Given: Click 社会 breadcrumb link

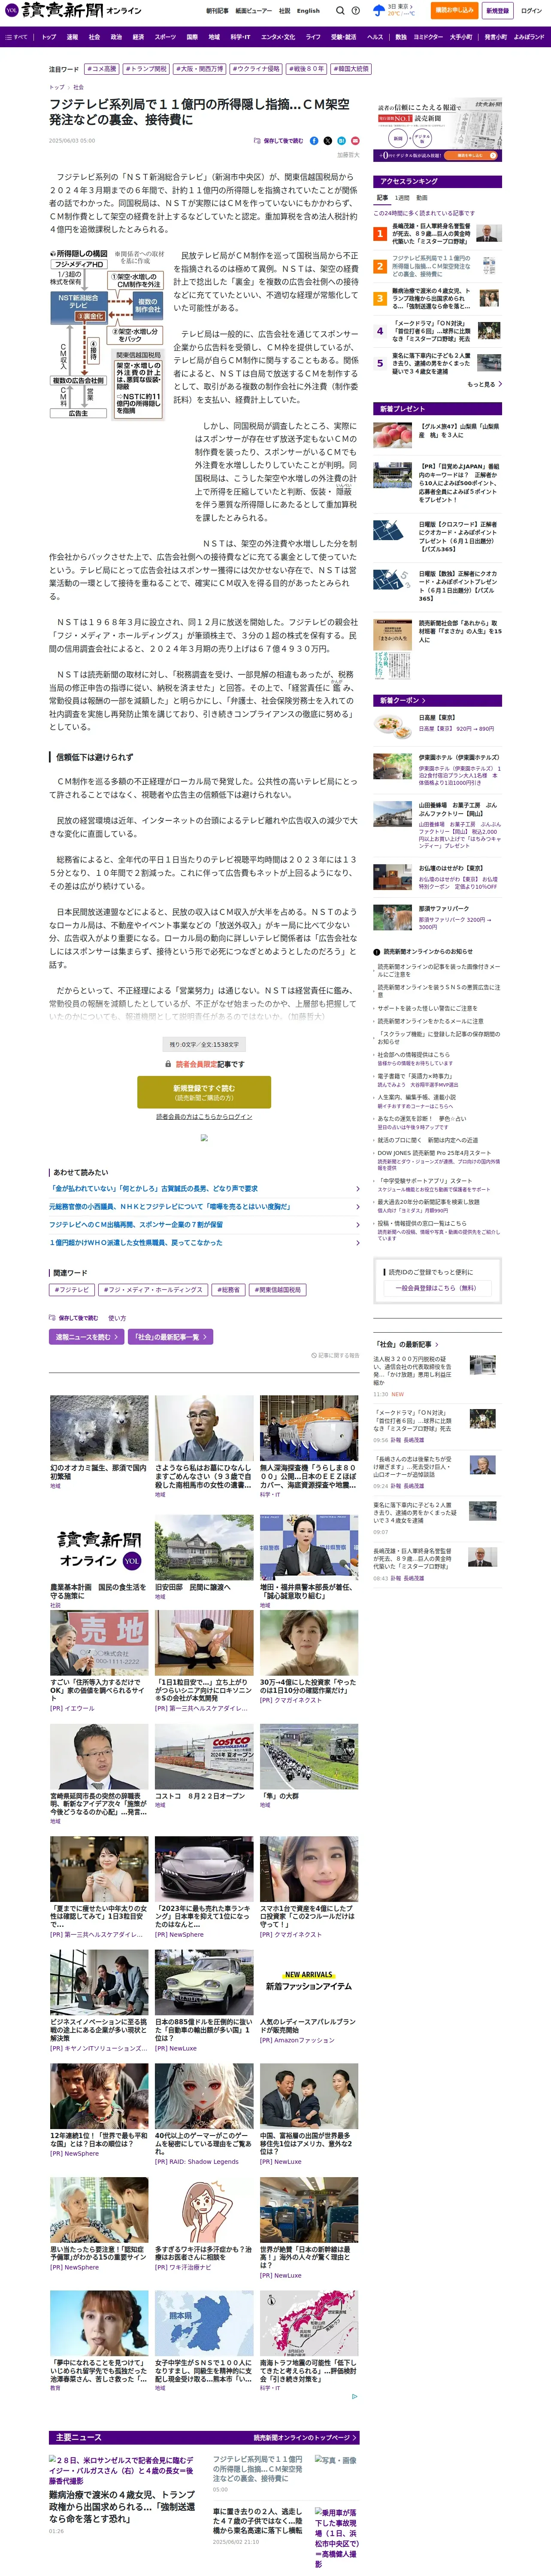Looking at the screenshot, I should [79, 87].
